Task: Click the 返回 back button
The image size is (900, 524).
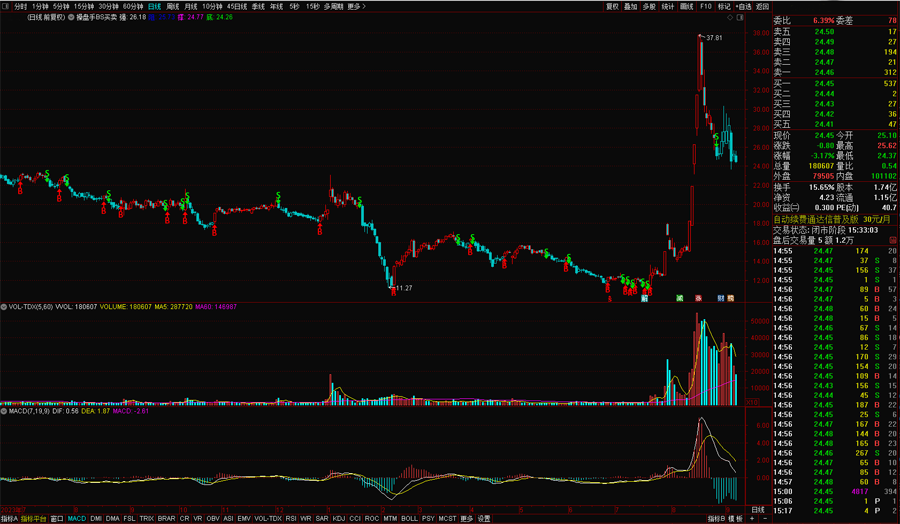Action: pos(762,6)
